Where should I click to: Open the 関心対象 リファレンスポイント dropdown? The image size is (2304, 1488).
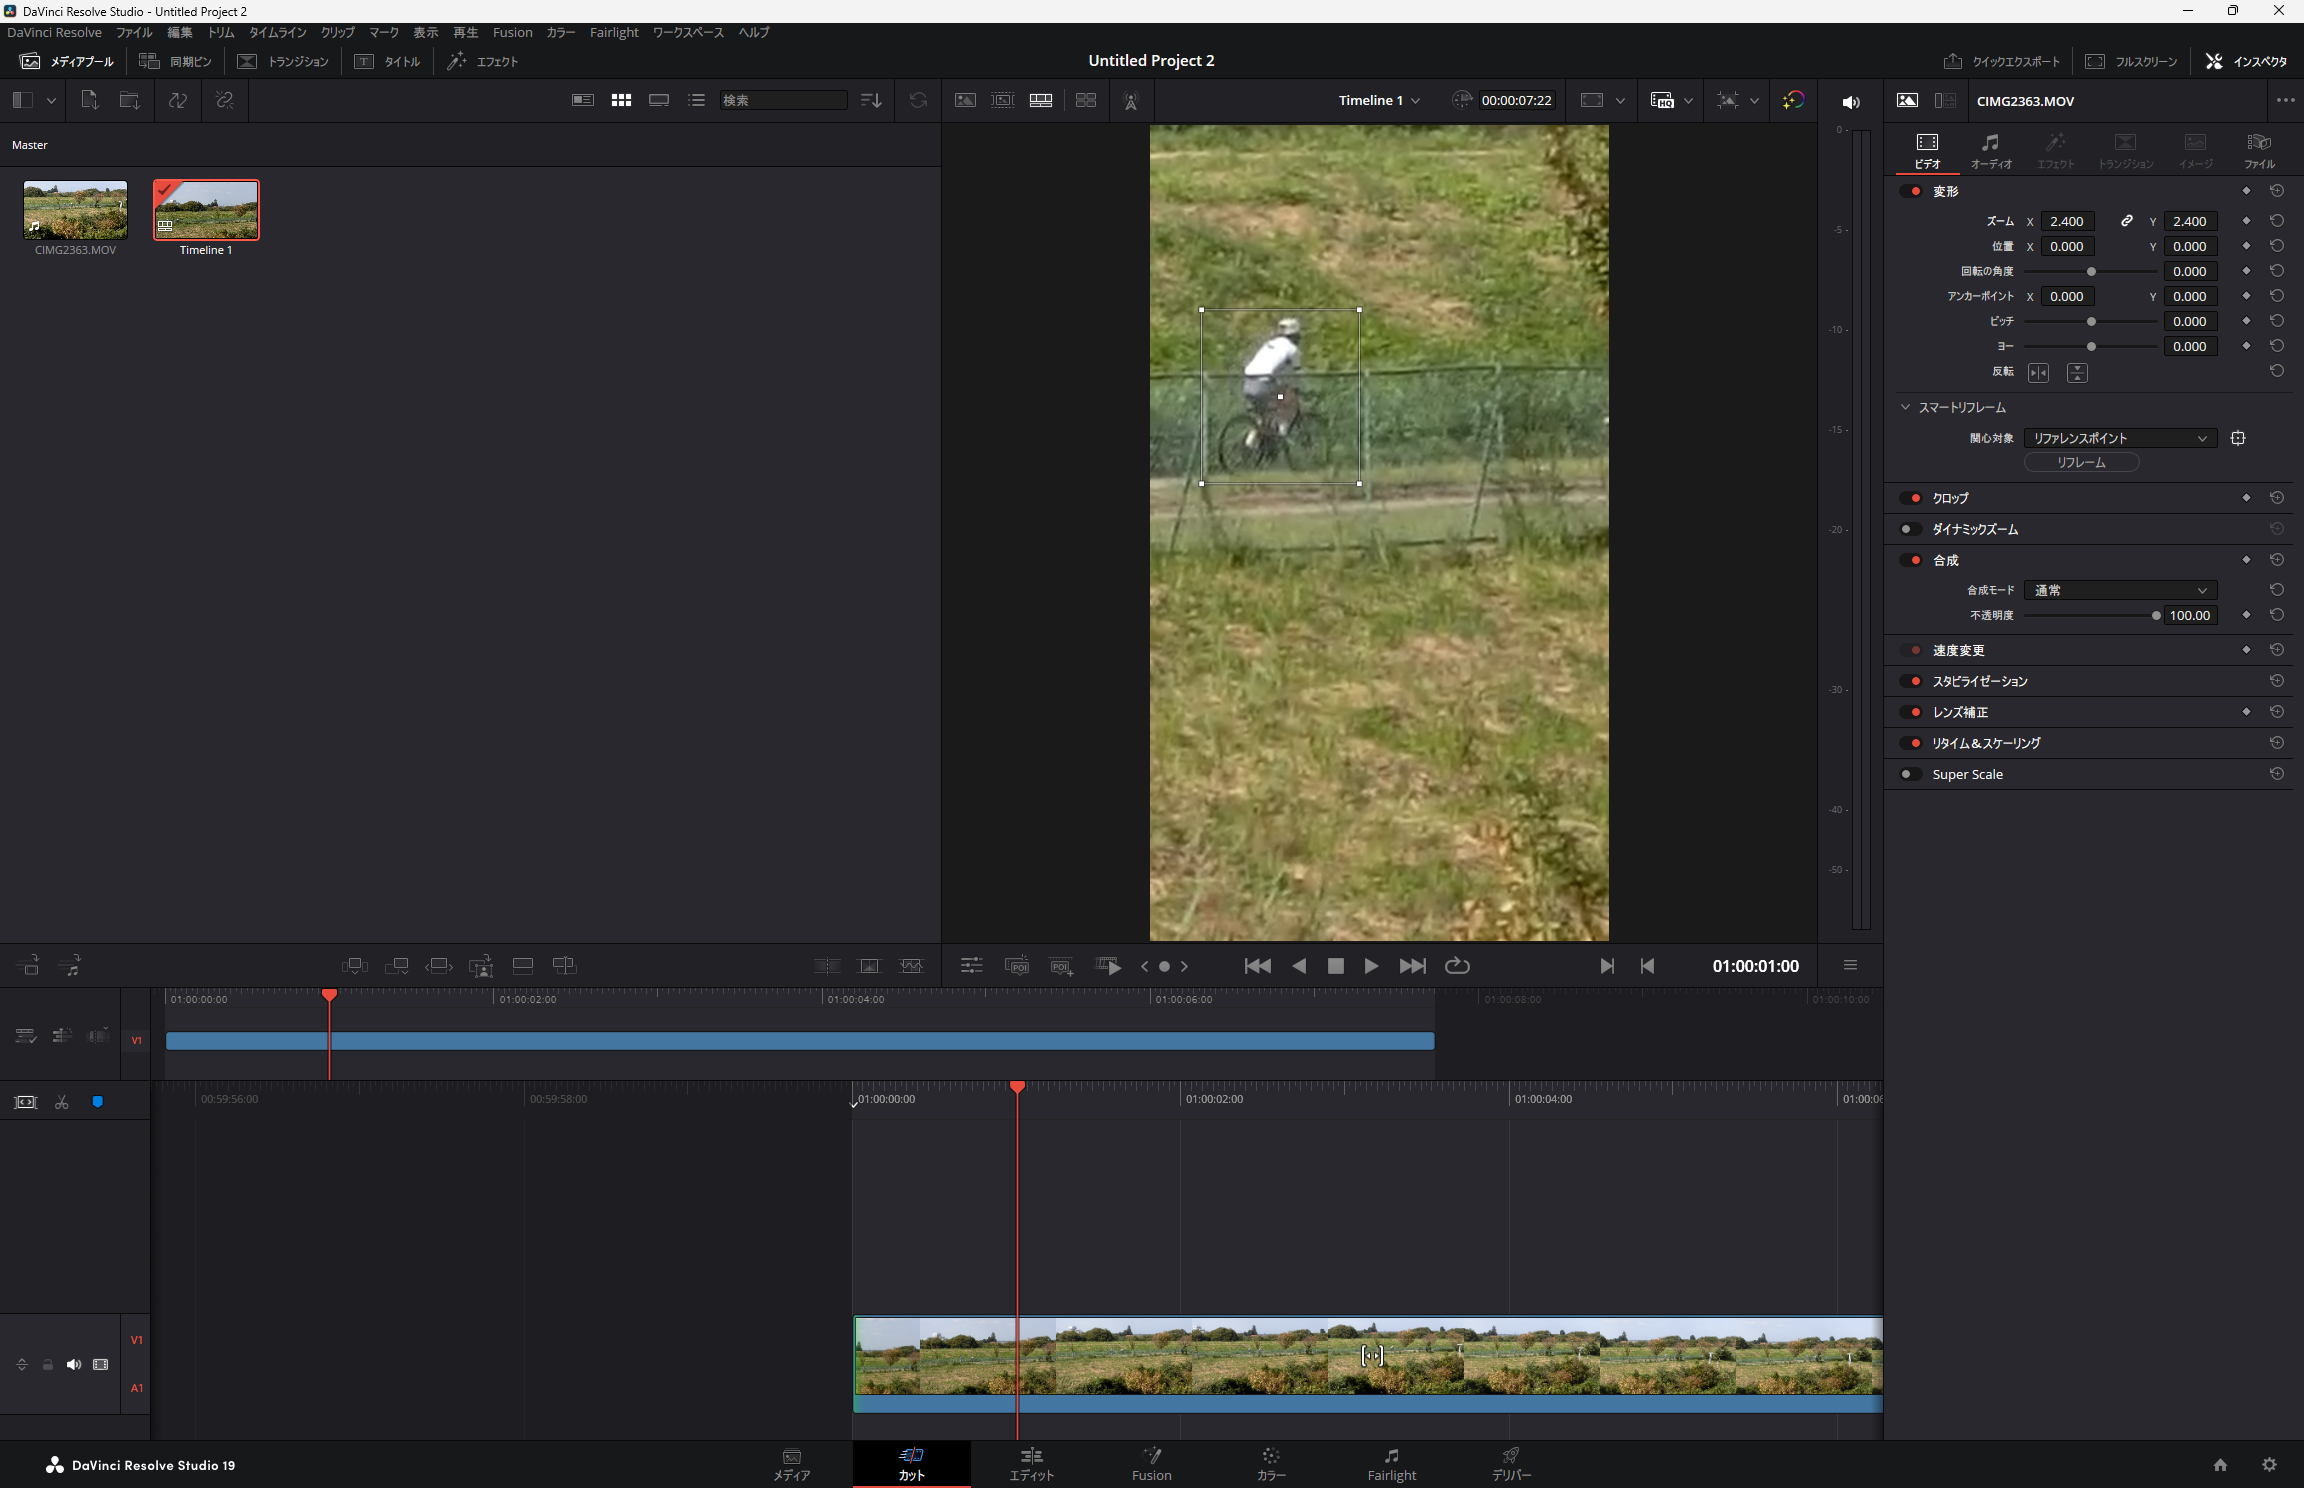(x=2119, y=438)
